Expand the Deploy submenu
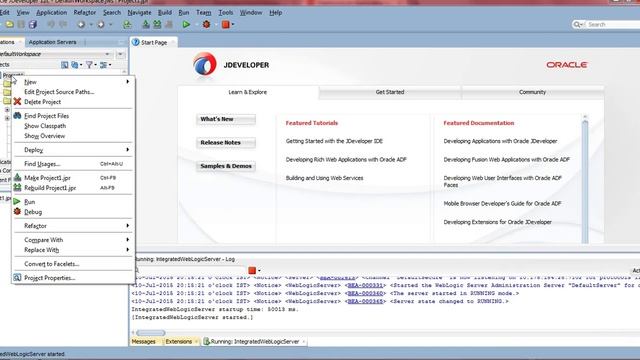 [x=127, y=150]
